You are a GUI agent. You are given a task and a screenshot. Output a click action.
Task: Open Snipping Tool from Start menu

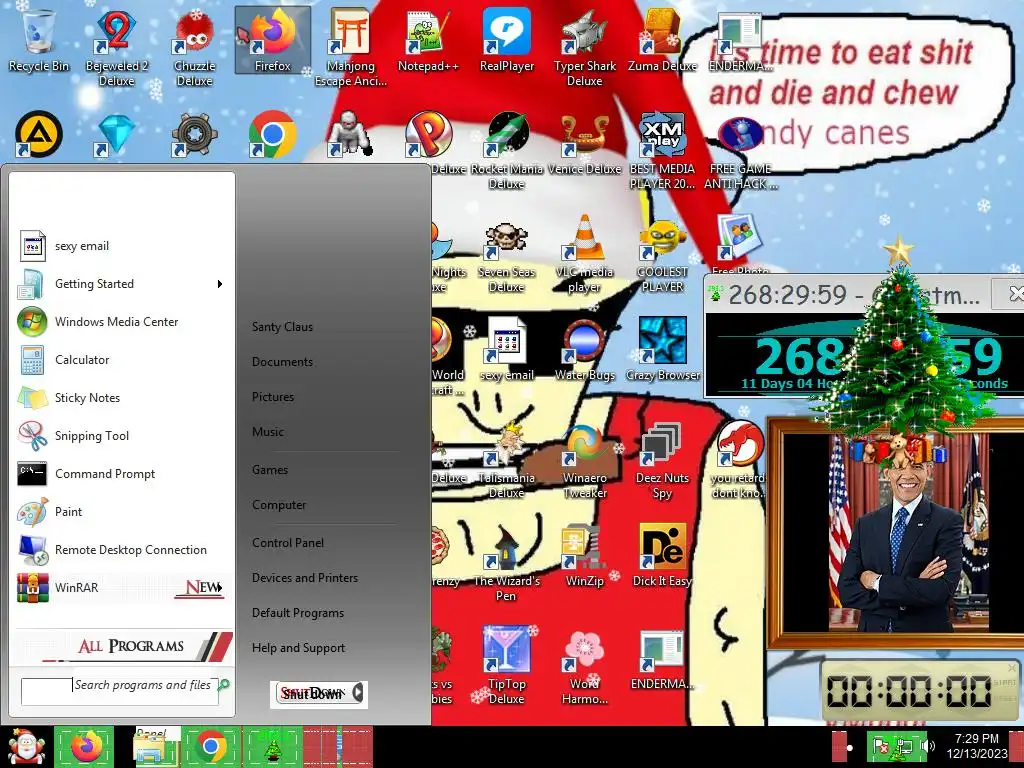[121, 436]
